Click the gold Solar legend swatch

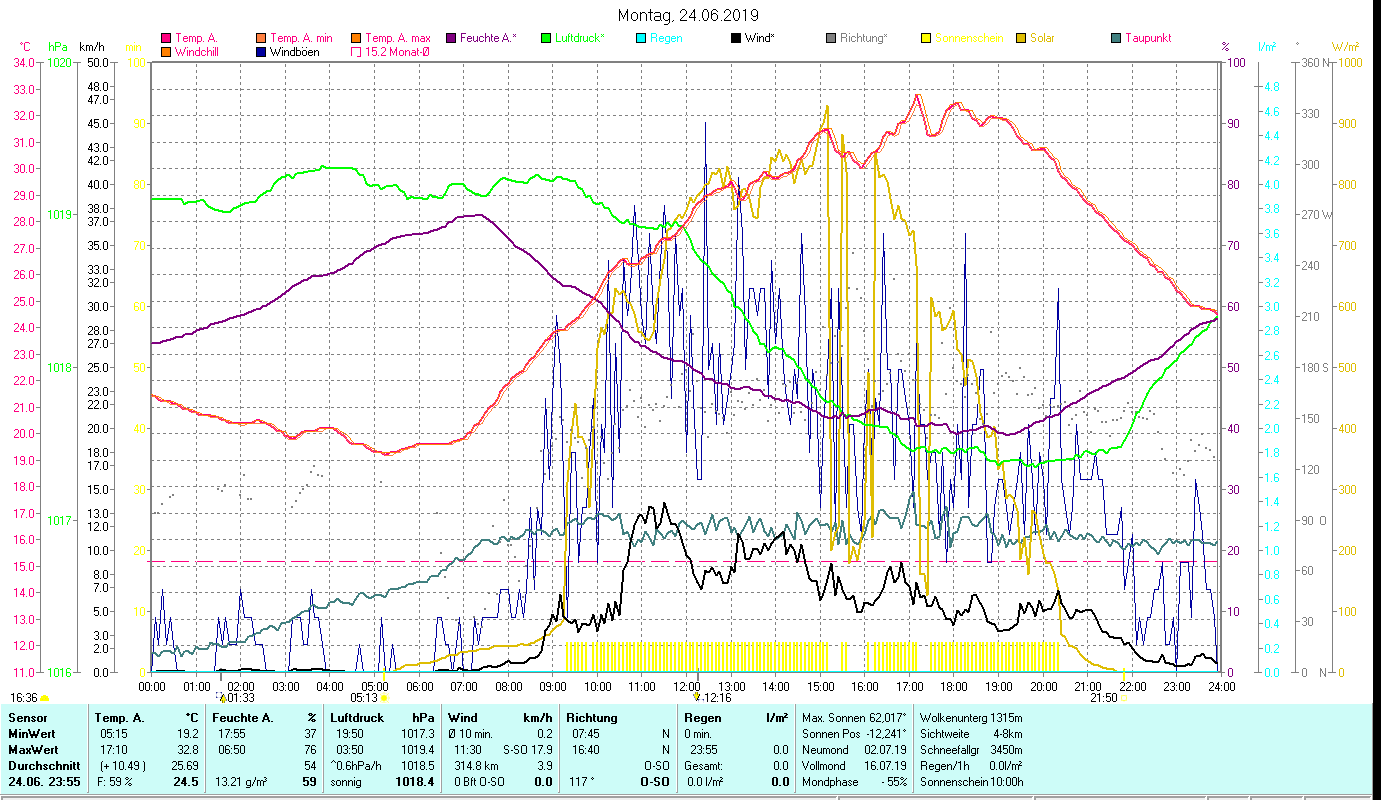tap(1021, 38)
